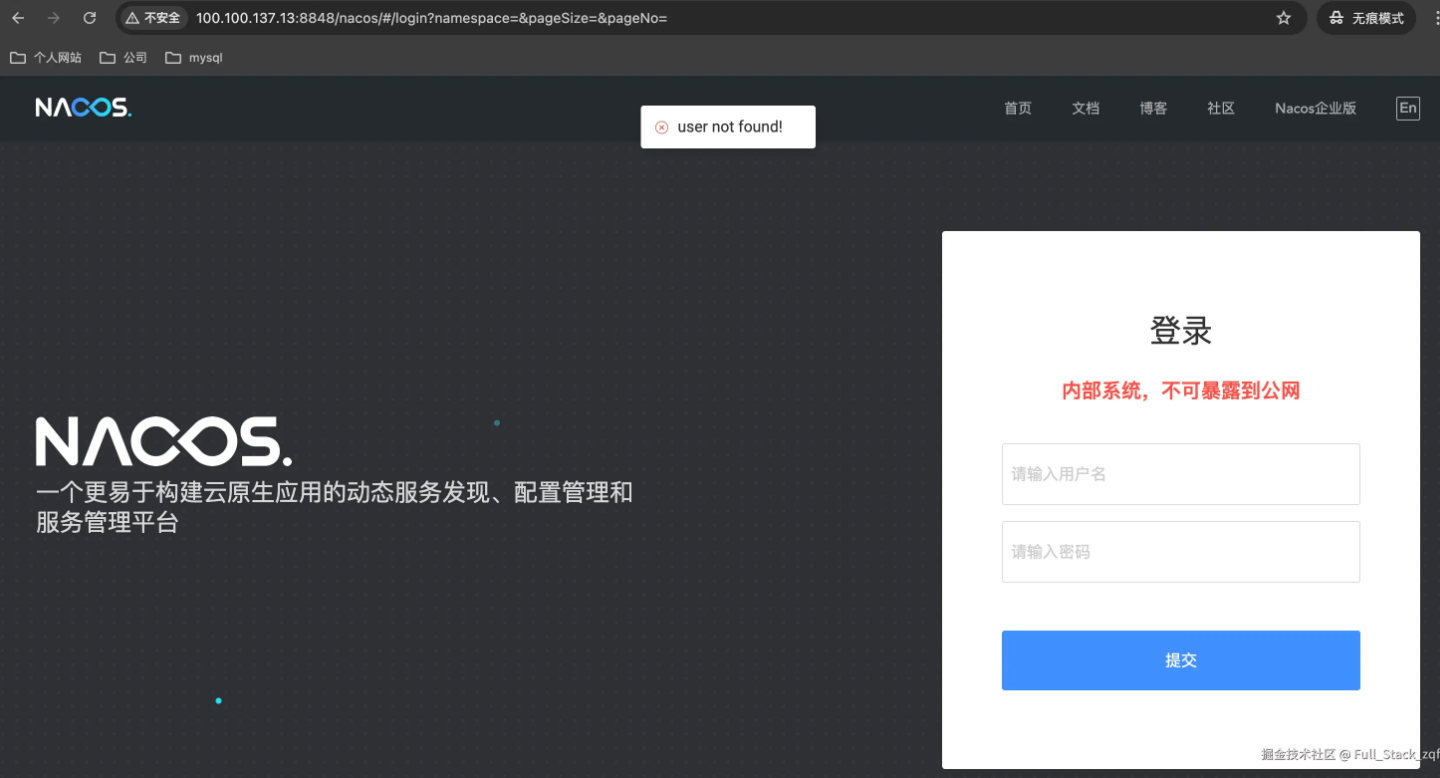Open the 个人网站 bookmark folder
The height and width of the screenshot is (778, 1440).
click(x=46, y=58)
